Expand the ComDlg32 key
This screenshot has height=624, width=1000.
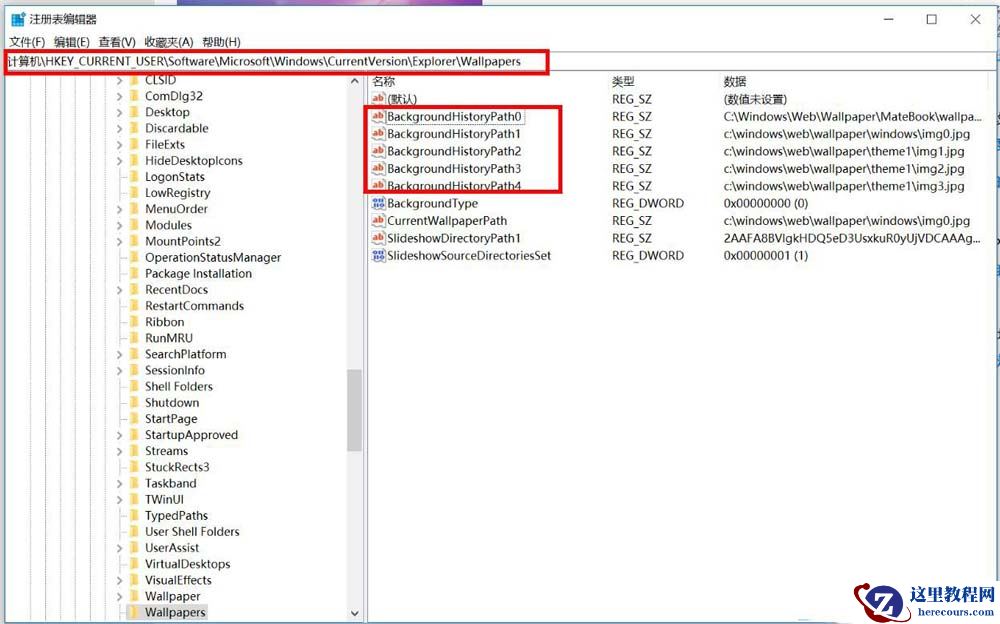pyautogui.click(x=119, y=96)
